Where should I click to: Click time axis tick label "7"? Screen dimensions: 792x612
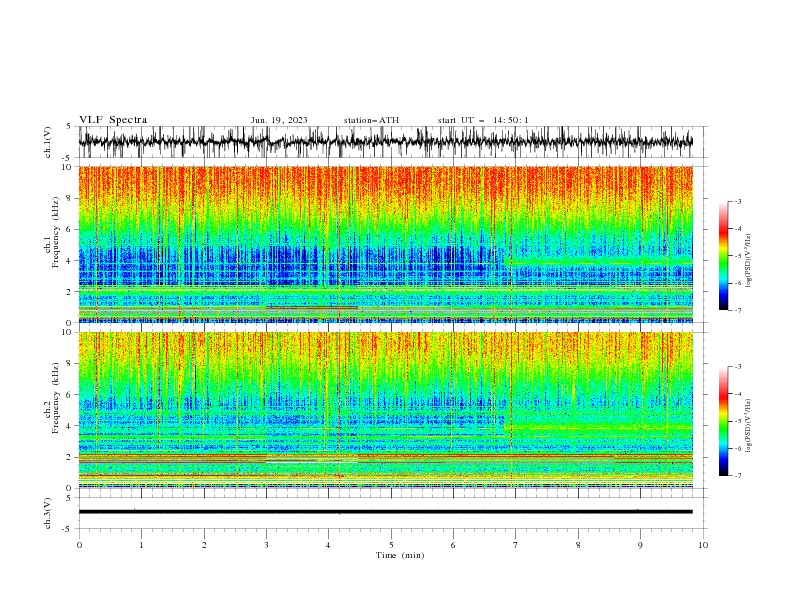516,545
